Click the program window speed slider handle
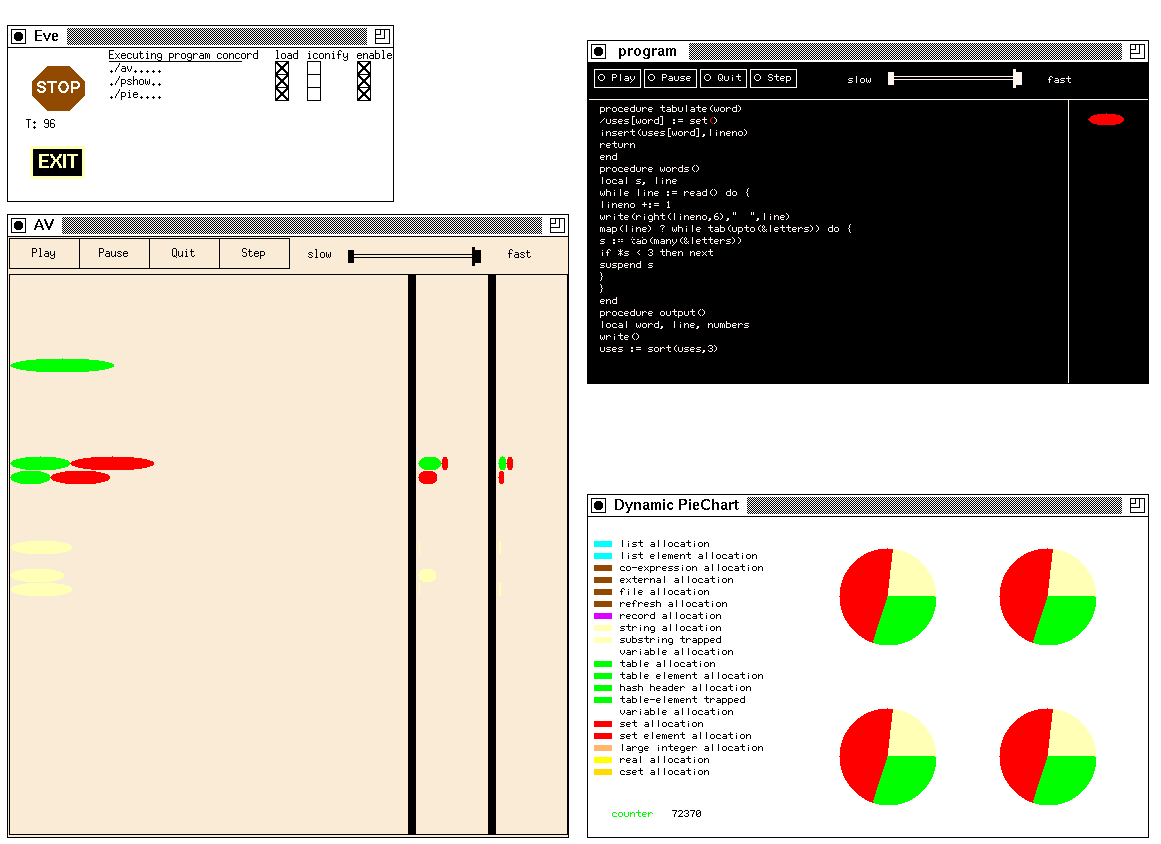 coord(1017,79)
